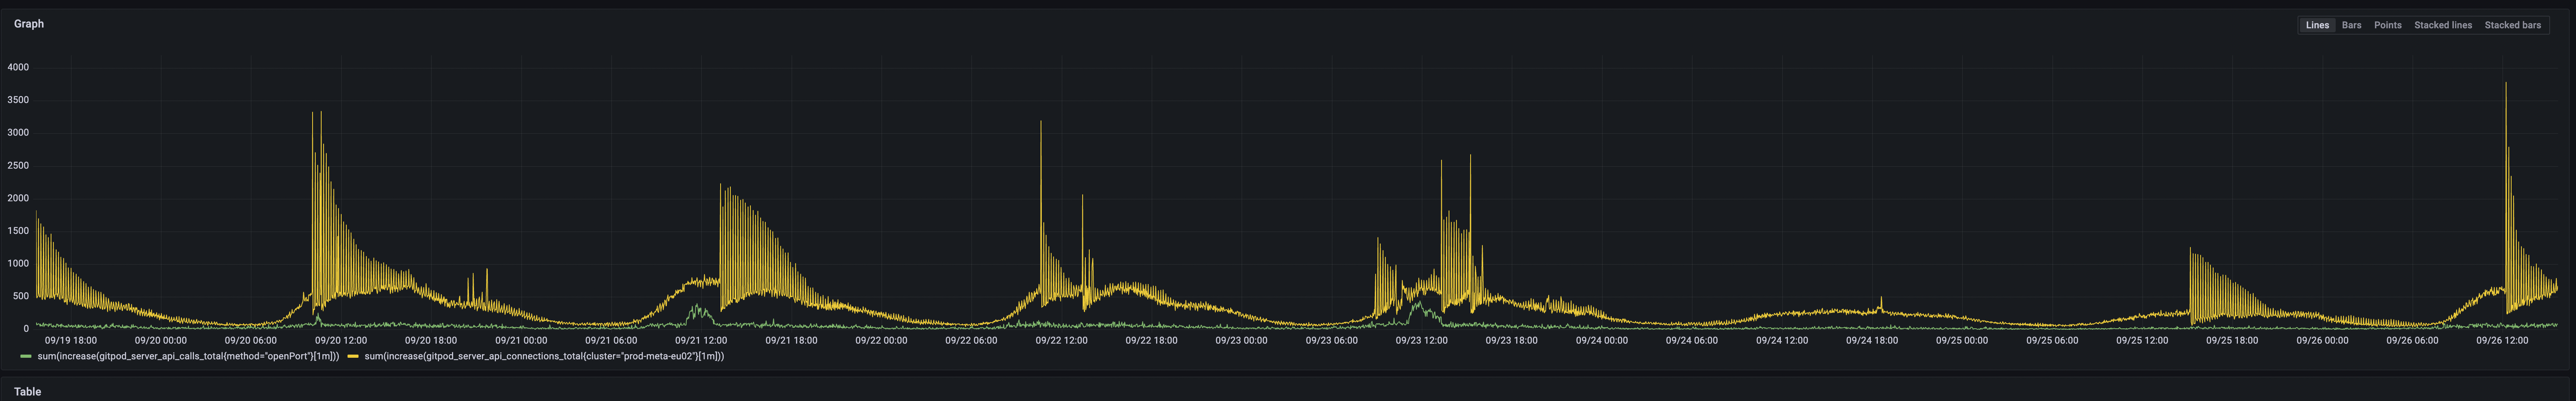The height and width of the screenshot is (401, 2576).
Task: Switch the graph display mode to Points
Action: pos(2388,25)
